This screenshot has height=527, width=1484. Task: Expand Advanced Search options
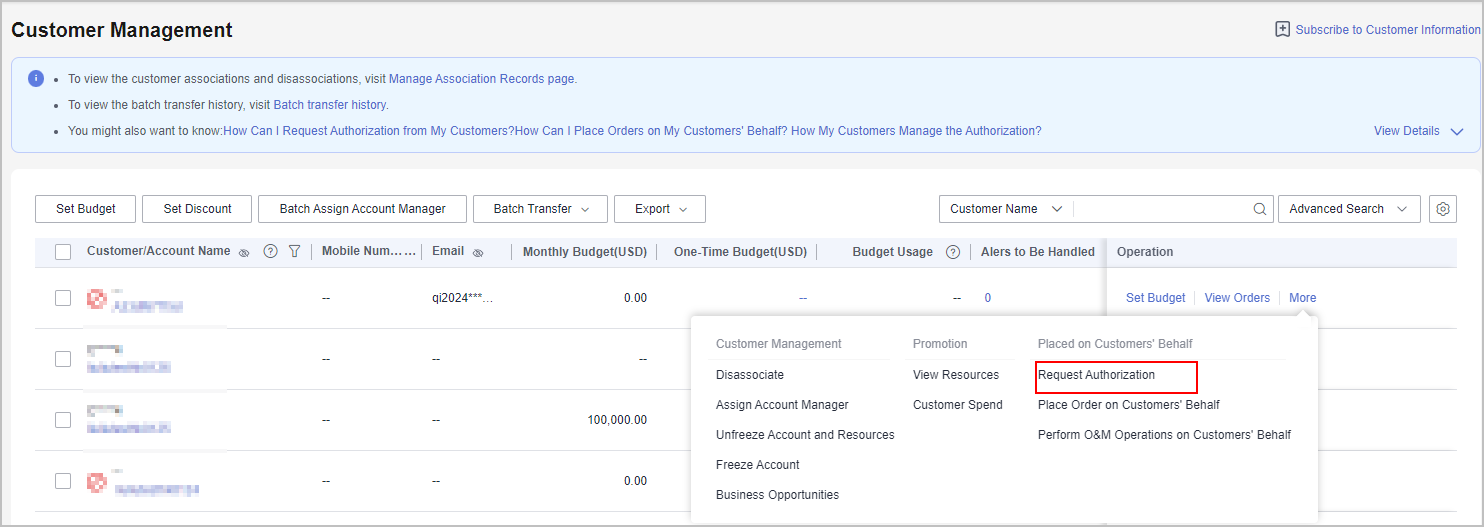pos(1348,209)
